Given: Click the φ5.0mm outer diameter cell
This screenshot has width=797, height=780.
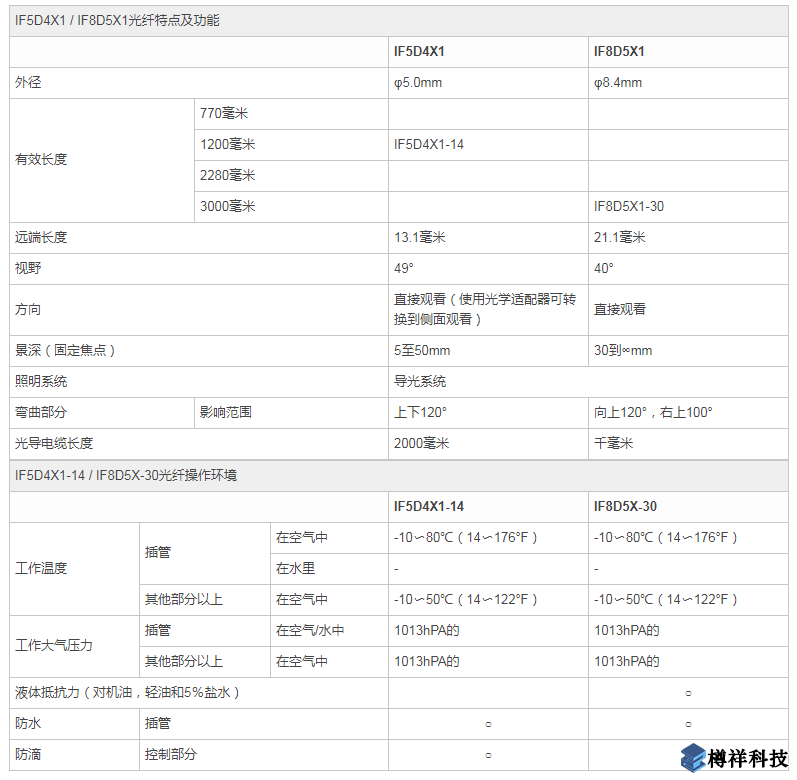Looking at the screenshot, I should pyautogui.click(x=418, y=82).
